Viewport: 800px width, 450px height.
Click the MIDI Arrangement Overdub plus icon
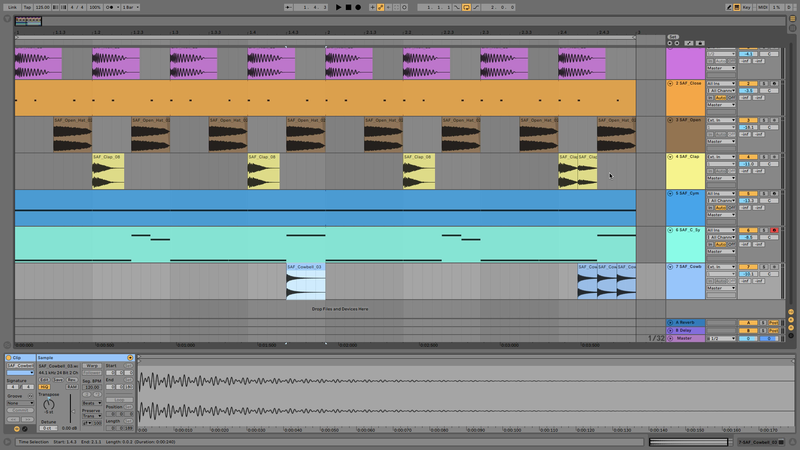[x=372, y=7]
